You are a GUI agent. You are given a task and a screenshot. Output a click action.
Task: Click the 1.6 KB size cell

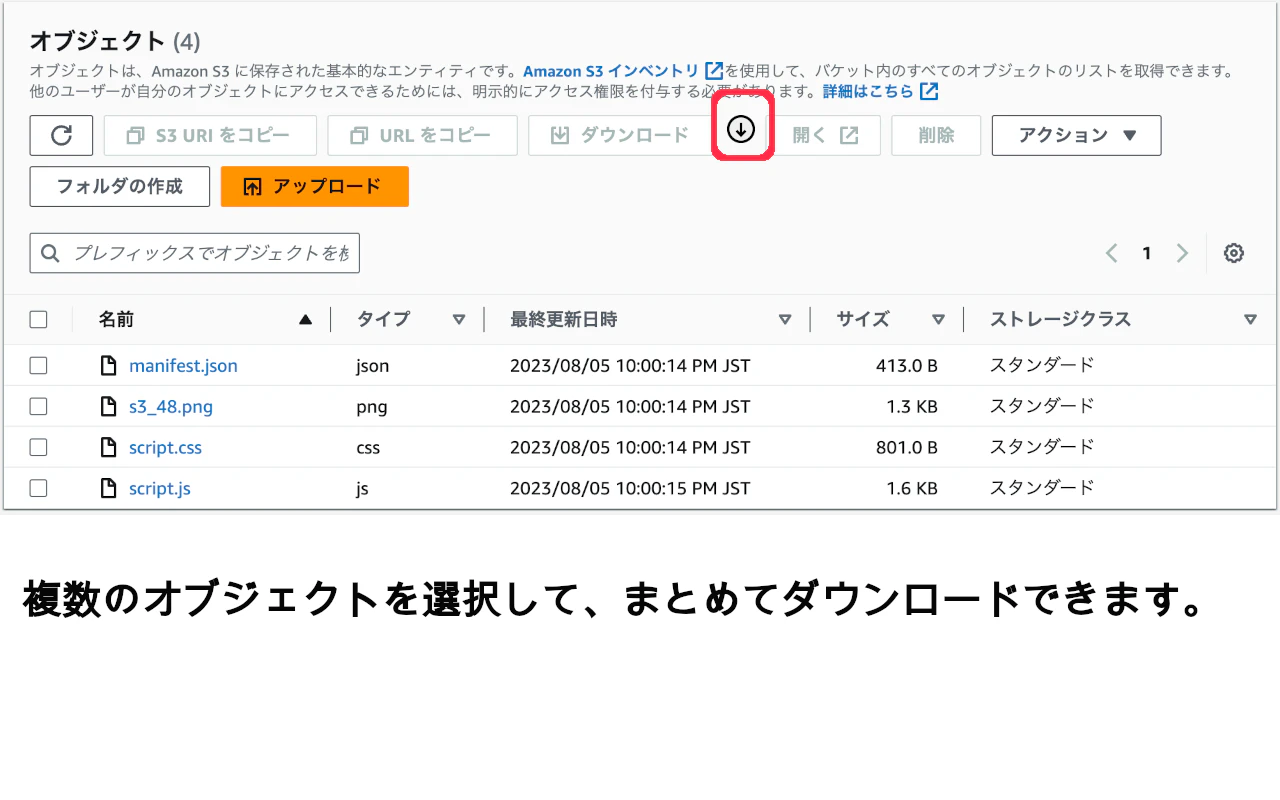[x=912, y=488]
